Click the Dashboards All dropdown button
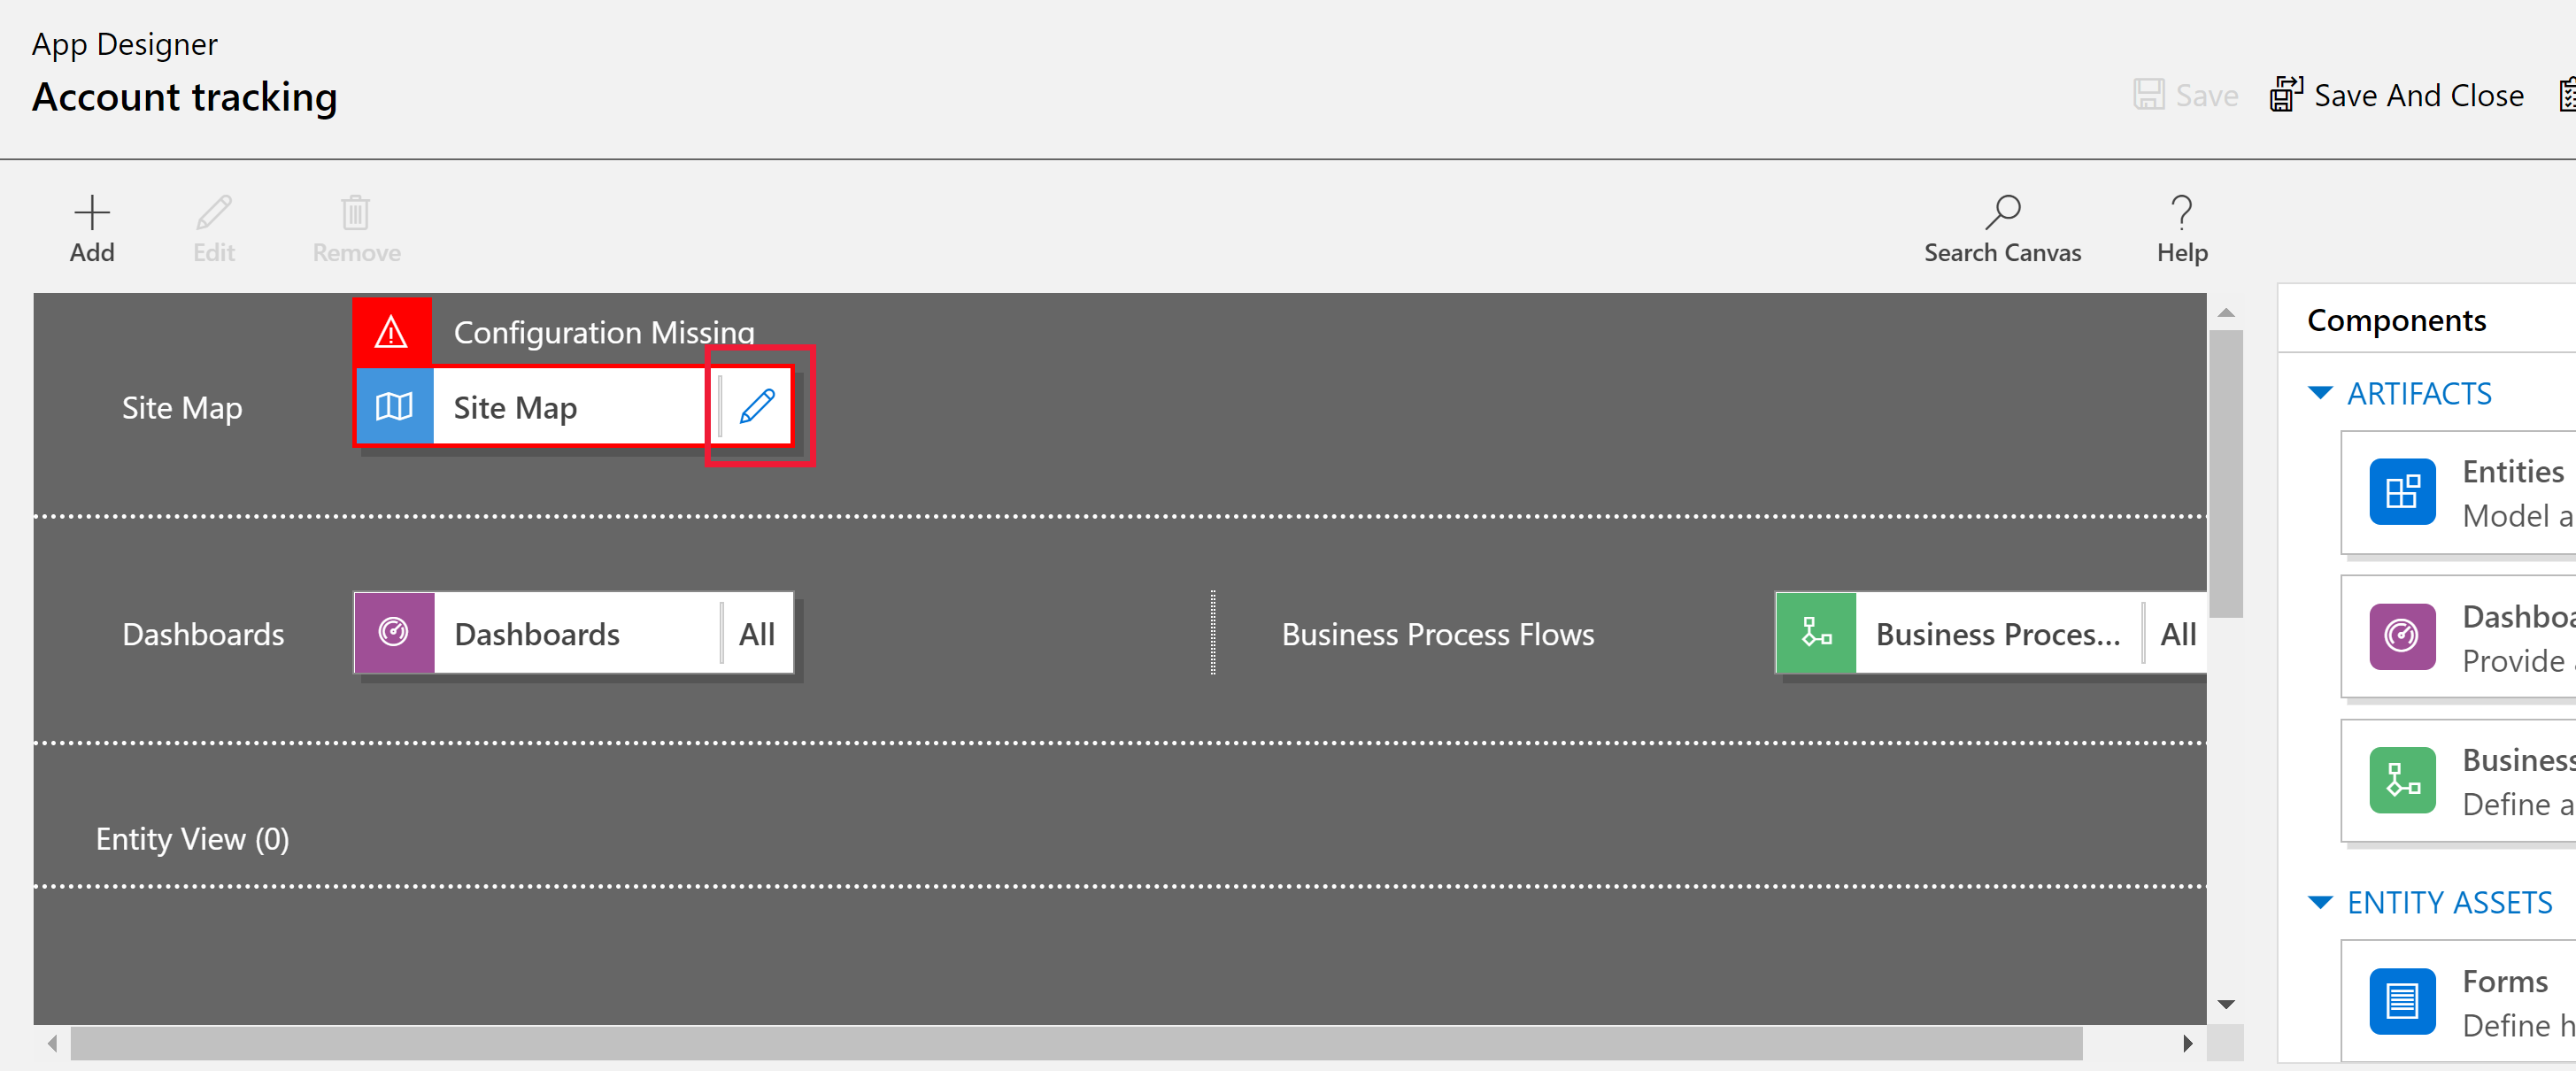This screenshot has width=2576, height=1071. [756, 632]
